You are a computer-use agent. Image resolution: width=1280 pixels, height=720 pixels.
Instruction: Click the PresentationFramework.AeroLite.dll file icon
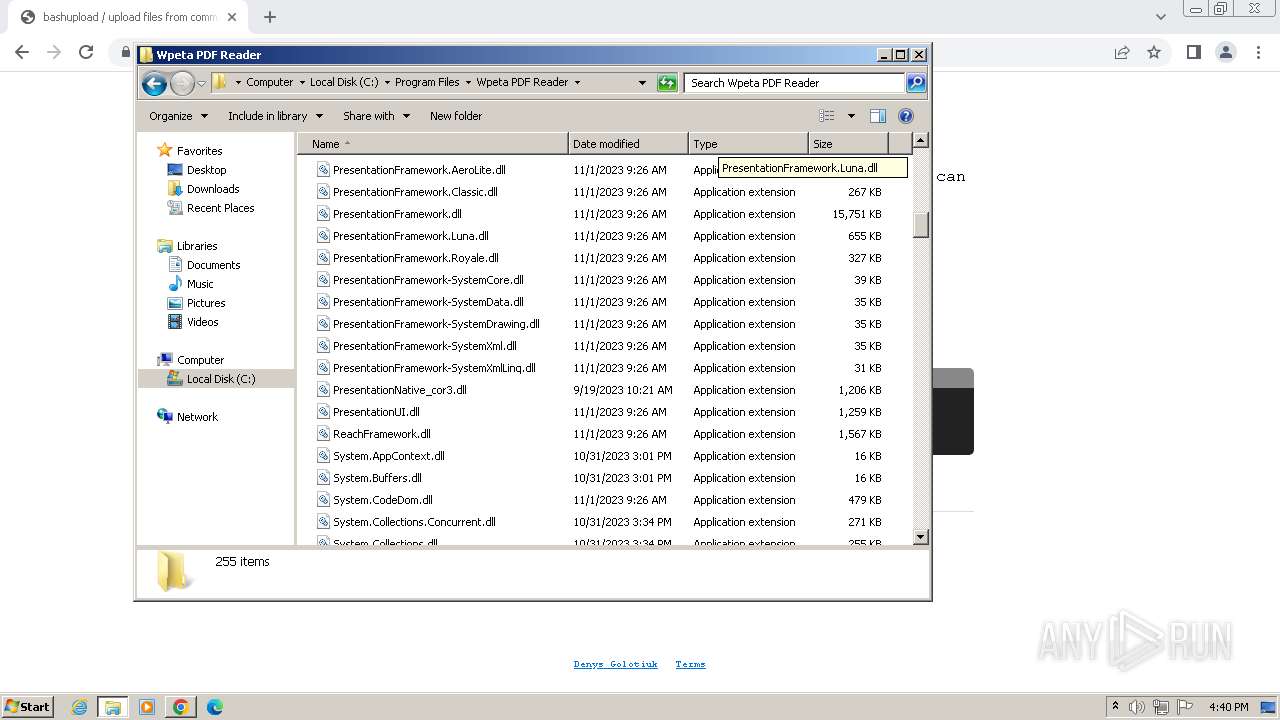(x=323, y=170)
